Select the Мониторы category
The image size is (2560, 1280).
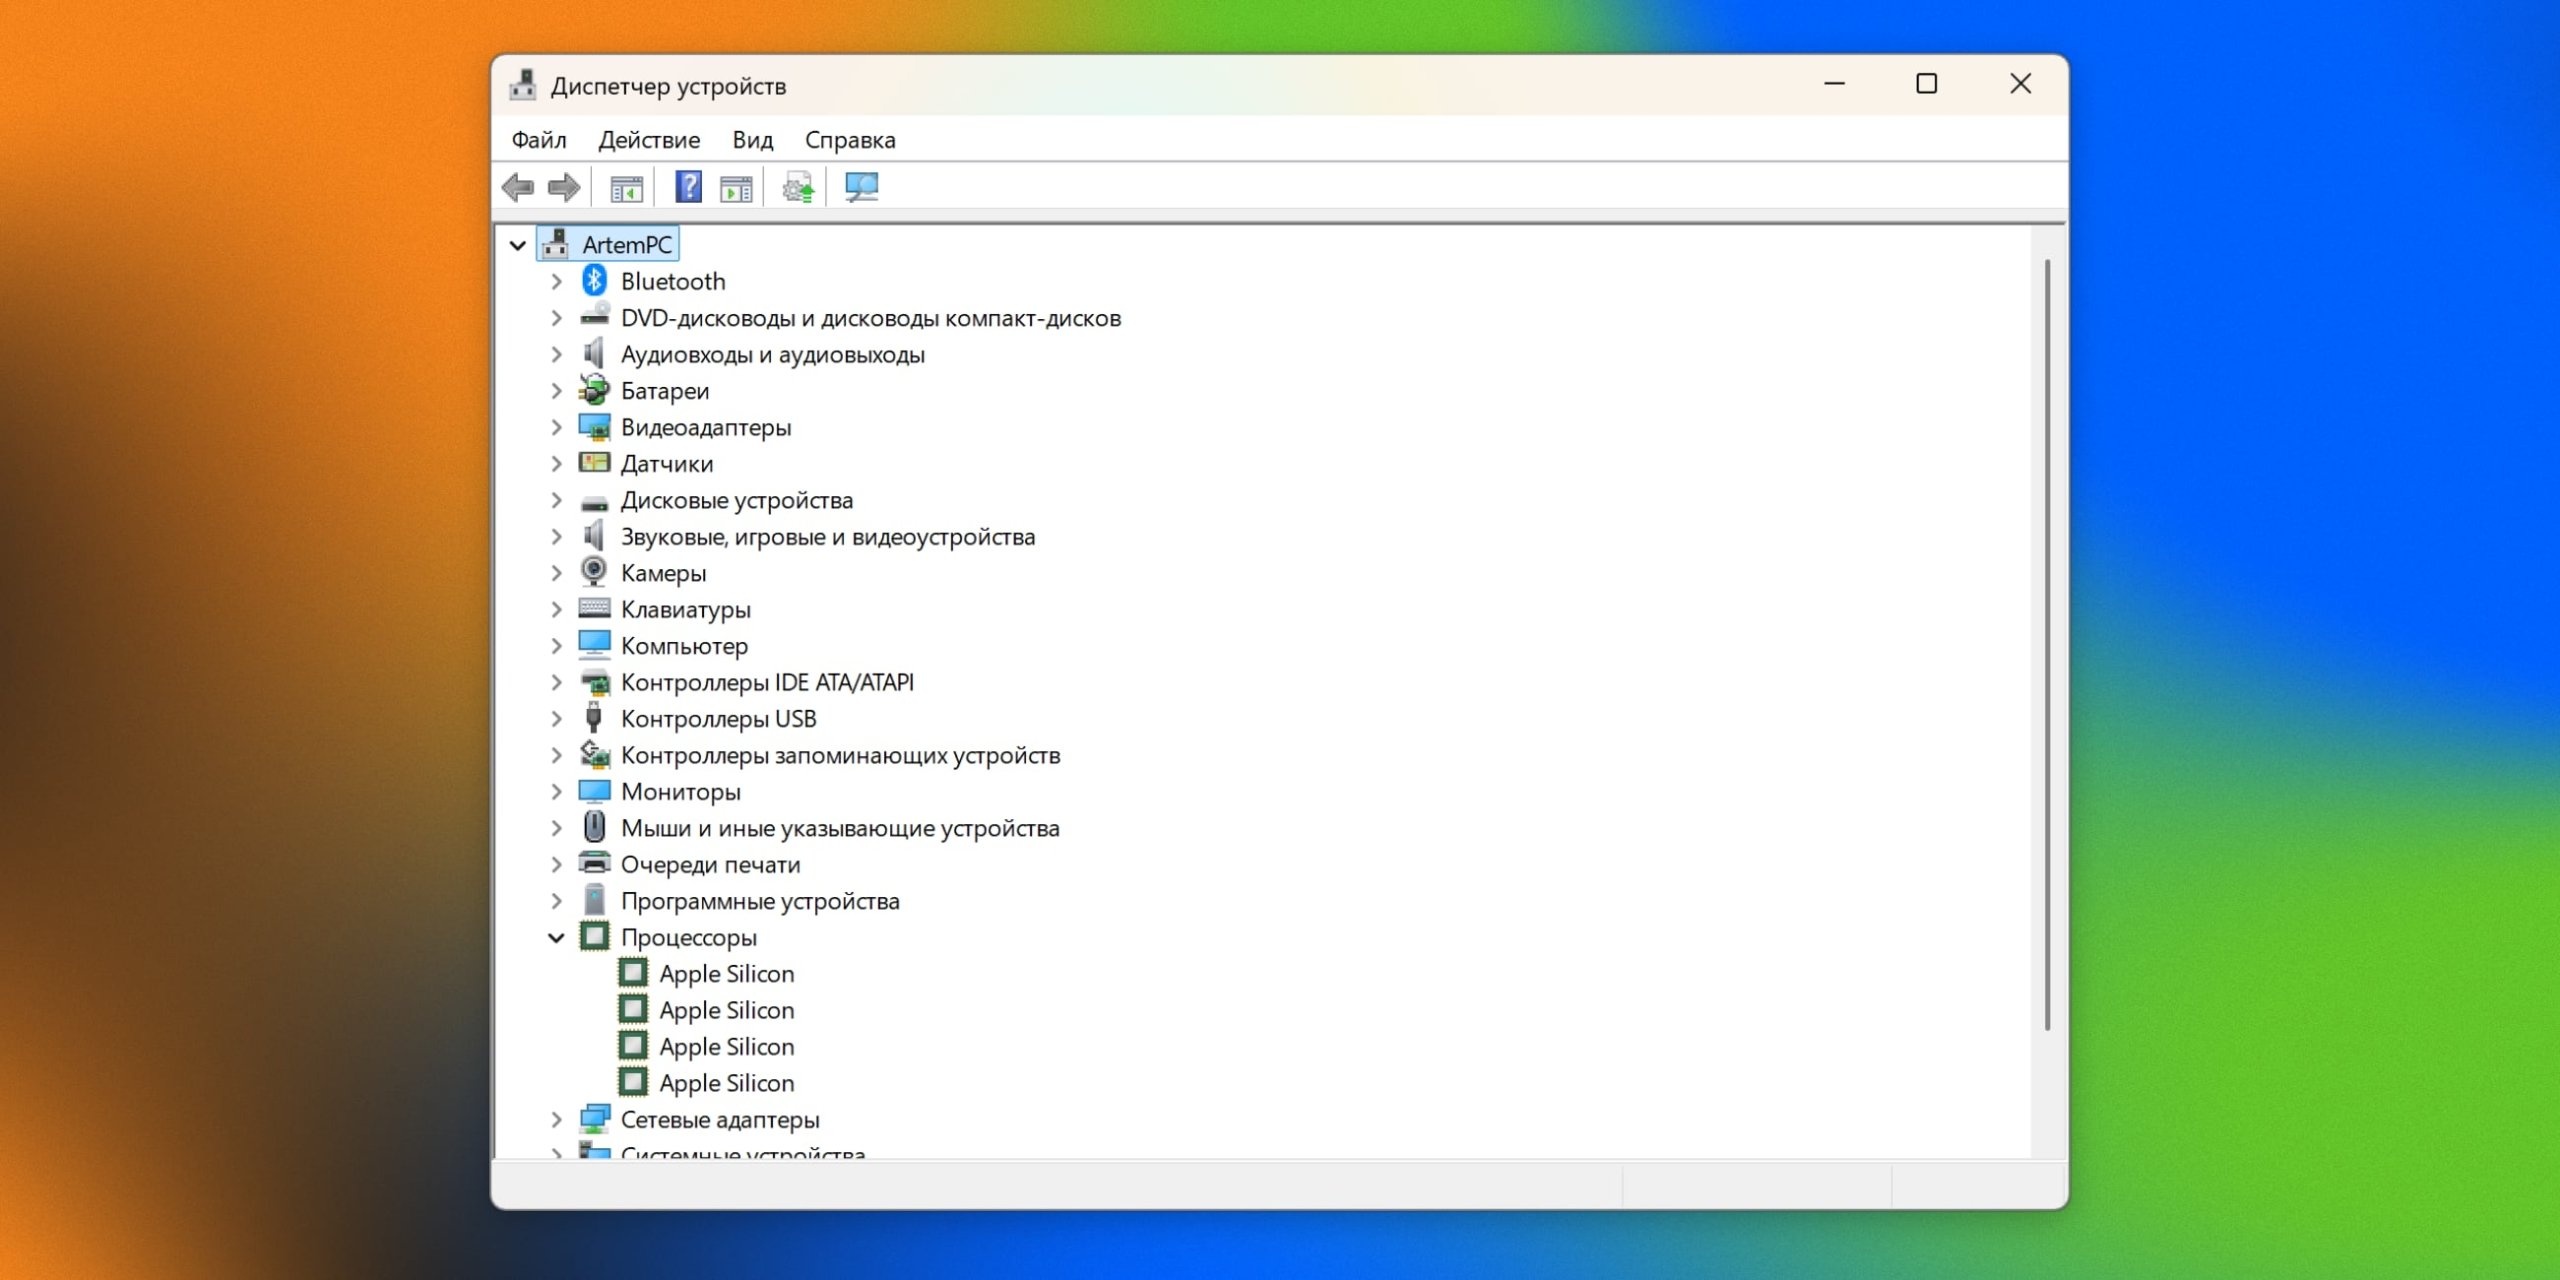coord(680,791)
